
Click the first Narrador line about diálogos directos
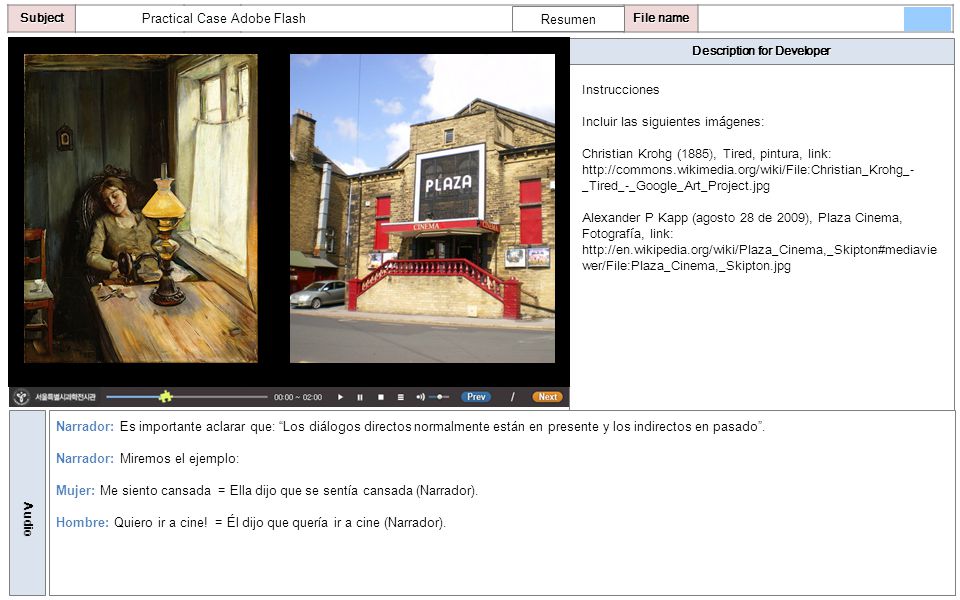click(410, 427)
